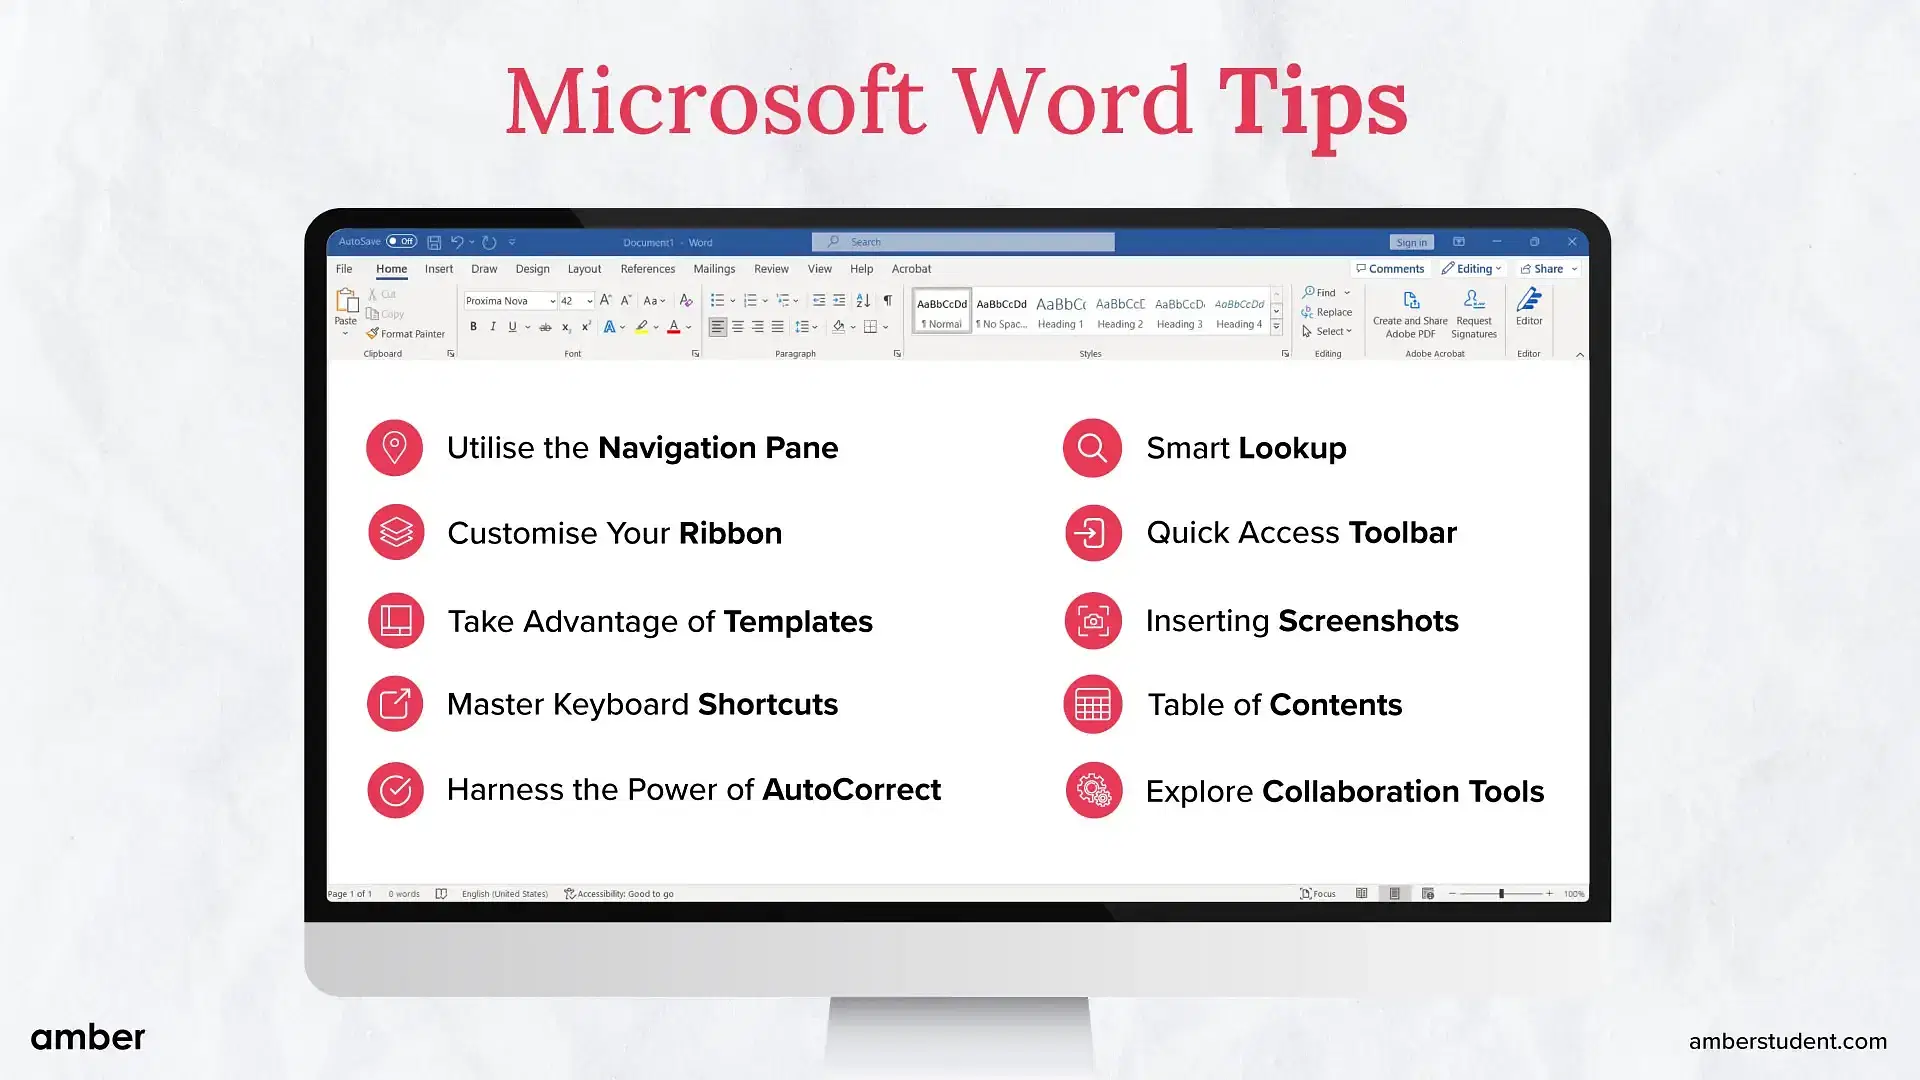Click the Underline formatting icon
1920x1080 pixels.
click(x=512, y=326)
